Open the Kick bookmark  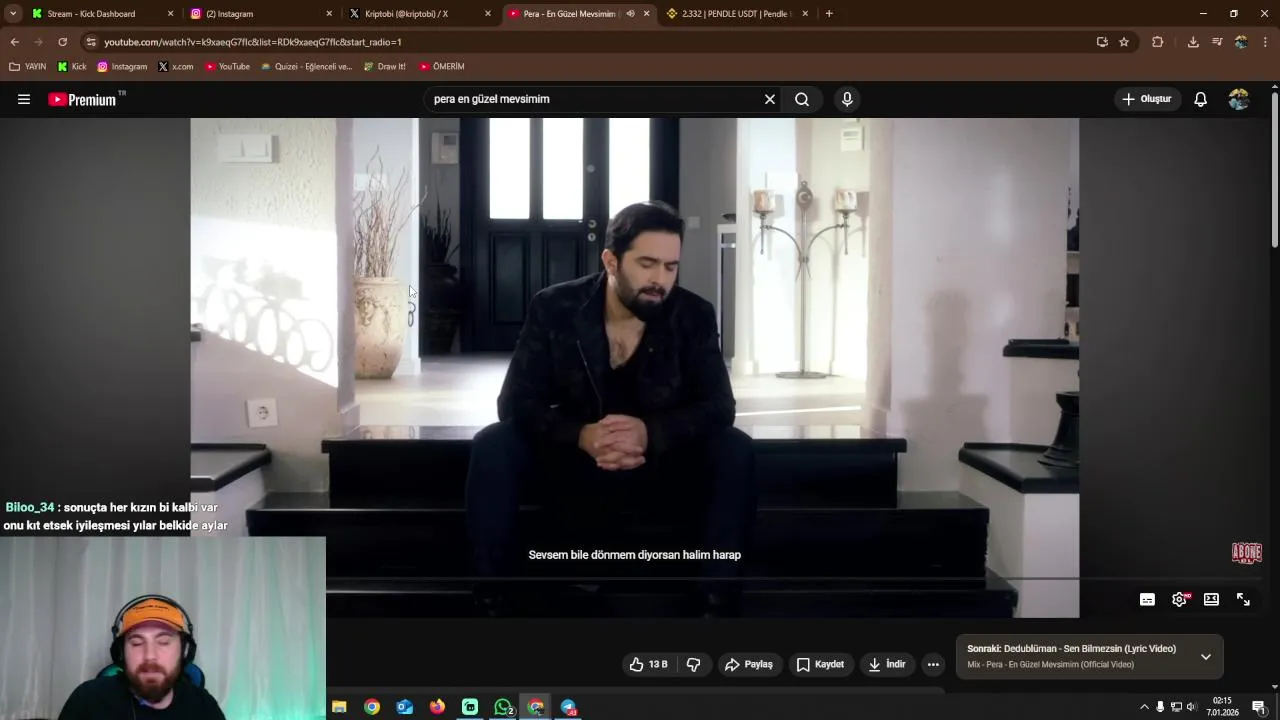tap(72, 67)
